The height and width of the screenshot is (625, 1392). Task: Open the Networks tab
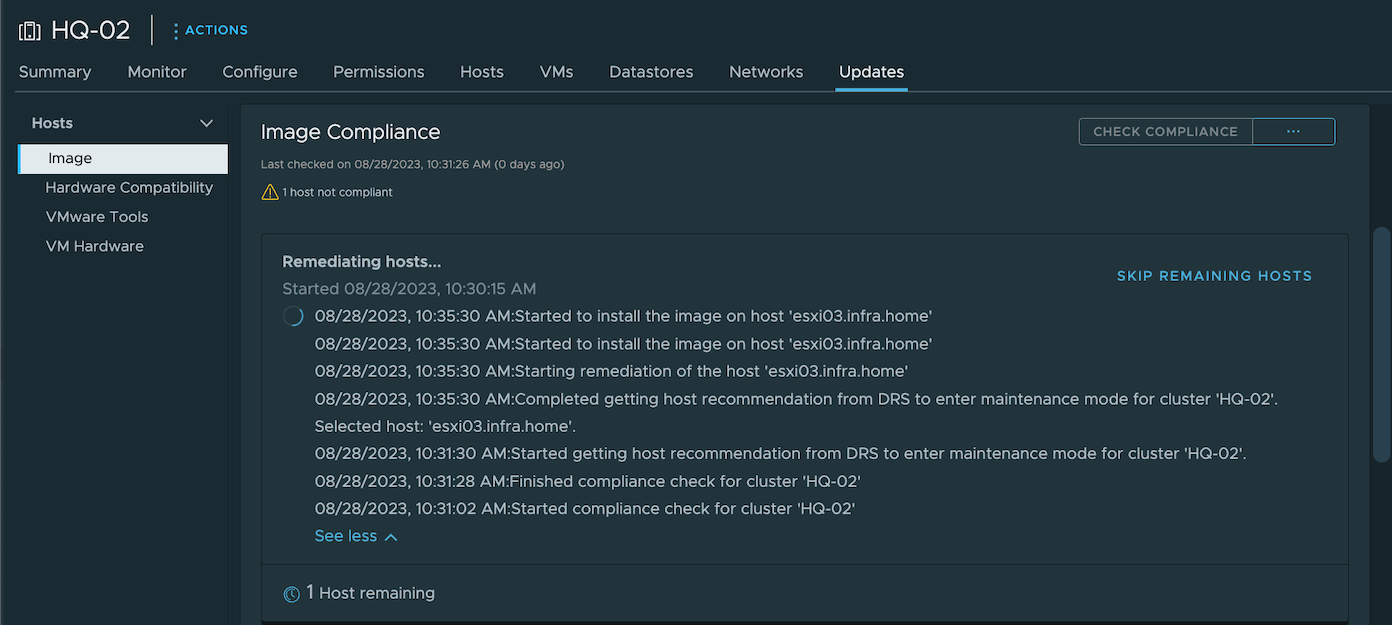[x=766, y=72]
